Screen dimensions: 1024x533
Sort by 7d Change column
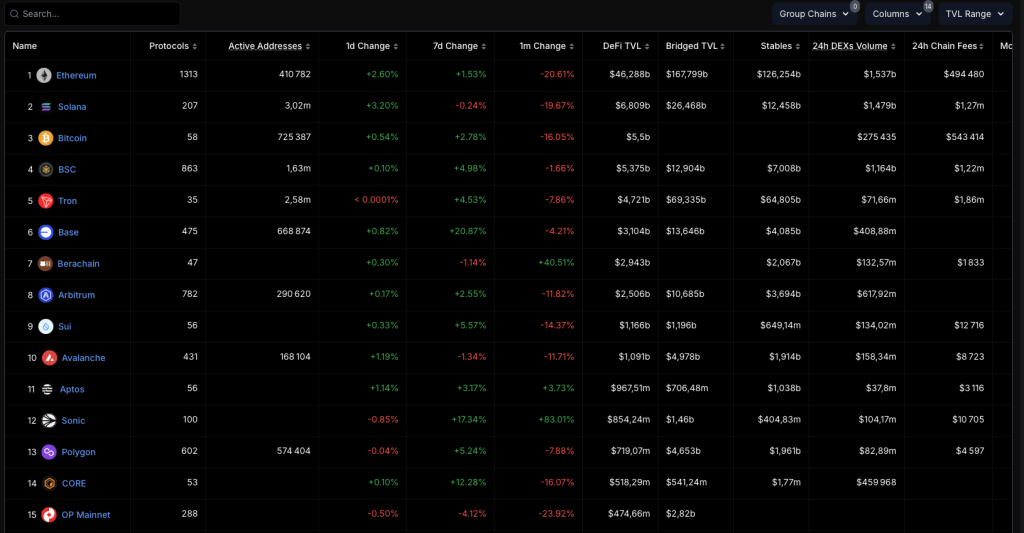tap(459, 46)
